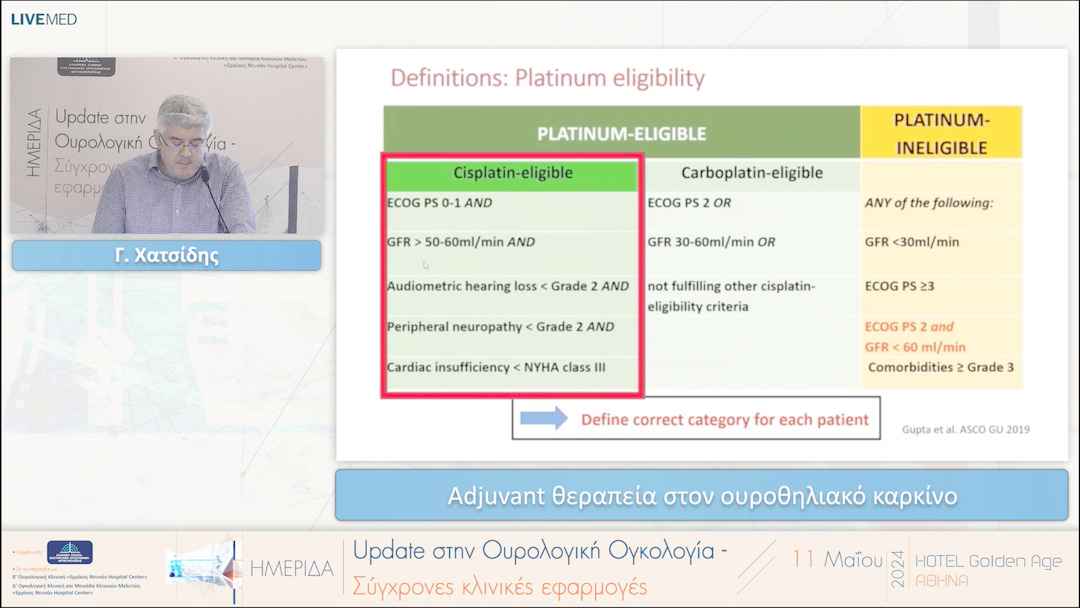1080x608 pixels.
Task: Click the PLATINUM-ELIGIBLE green header
Action: tap(621, 133)
